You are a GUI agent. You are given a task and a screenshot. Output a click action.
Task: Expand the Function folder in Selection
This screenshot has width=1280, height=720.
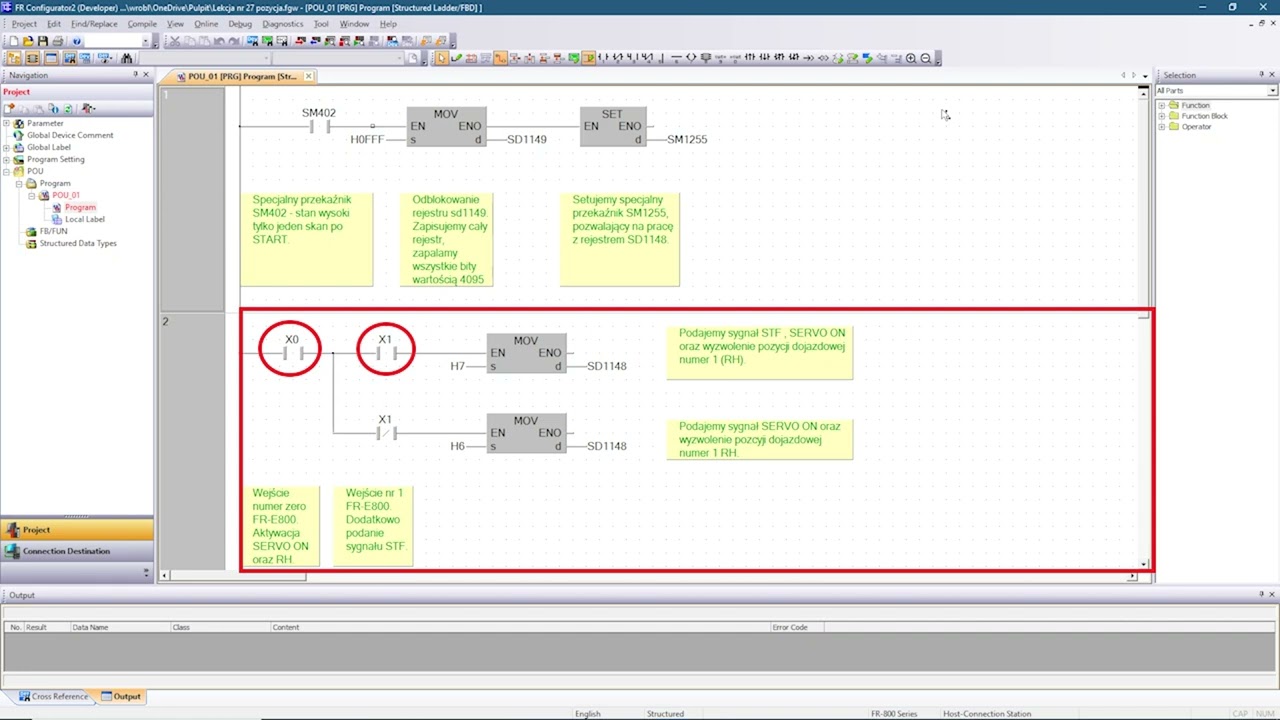point(1162,105)
